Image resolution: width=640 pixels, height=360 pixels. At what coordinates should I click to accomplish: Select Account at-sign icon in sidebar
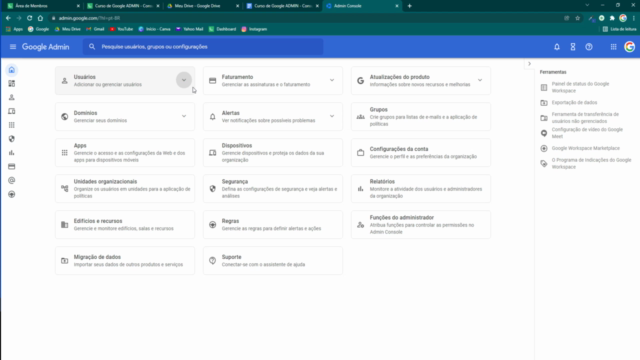coord(11,180)
